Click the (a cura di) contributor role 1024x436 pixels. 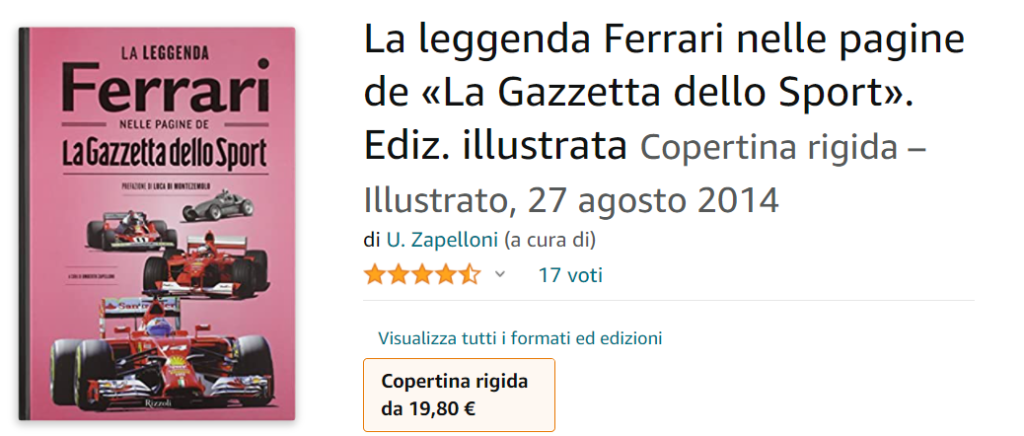[549, 240]
